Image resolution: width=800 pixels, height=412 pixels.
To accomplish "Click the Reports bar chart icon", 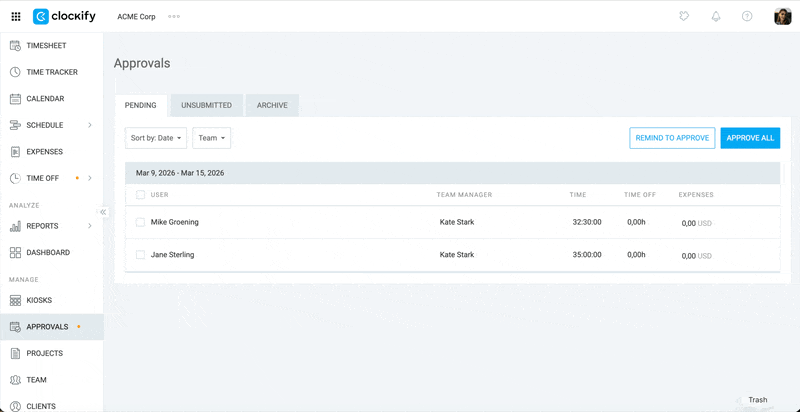I will point(15,226).
